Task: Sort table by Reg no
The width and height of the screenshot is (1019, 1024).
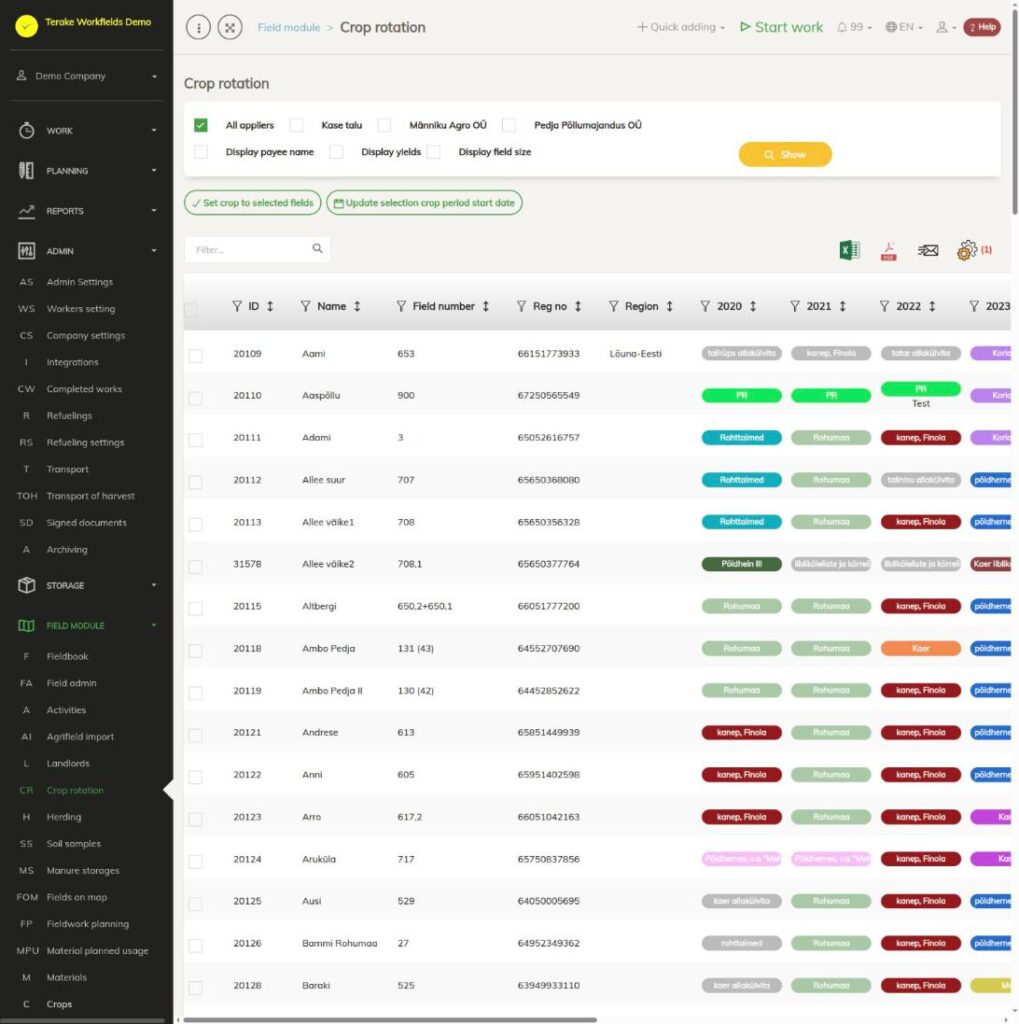Action: tap(578, 306)
